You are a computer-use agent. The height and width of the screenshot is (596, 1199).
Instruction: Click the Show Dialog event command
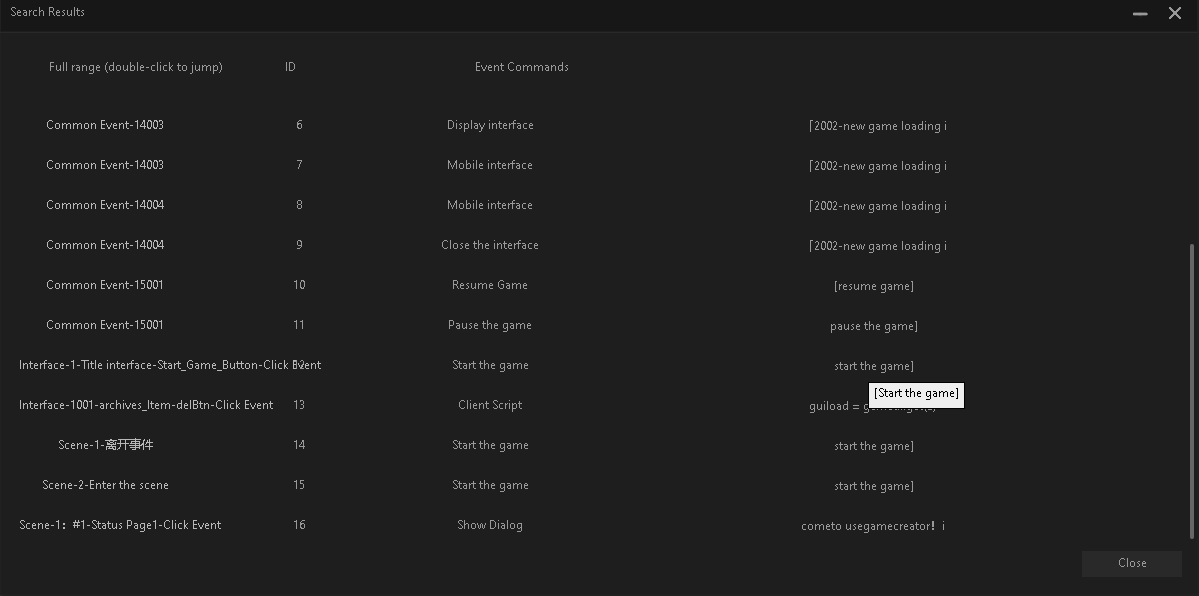click(x=489, y=525)
